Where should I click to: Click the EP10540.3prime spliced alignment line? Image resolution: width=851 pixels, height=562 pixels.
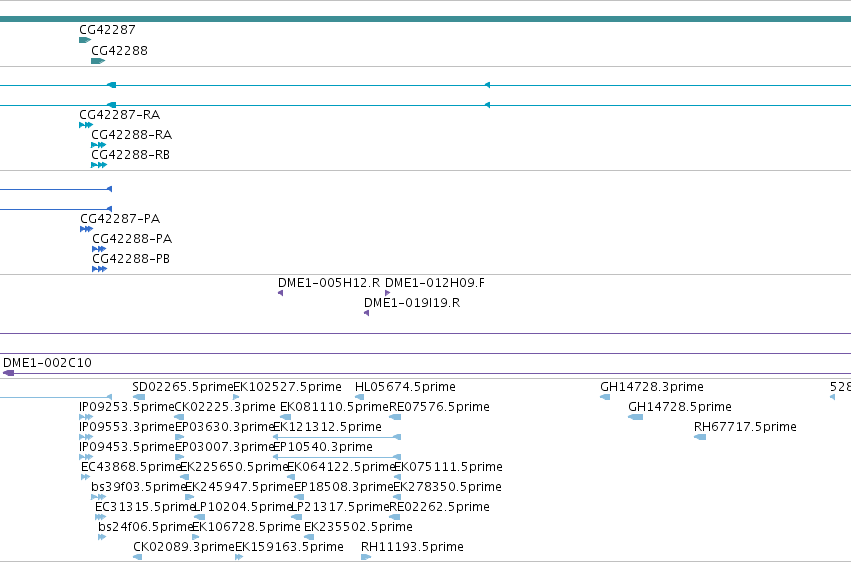[x=337, y=457]
